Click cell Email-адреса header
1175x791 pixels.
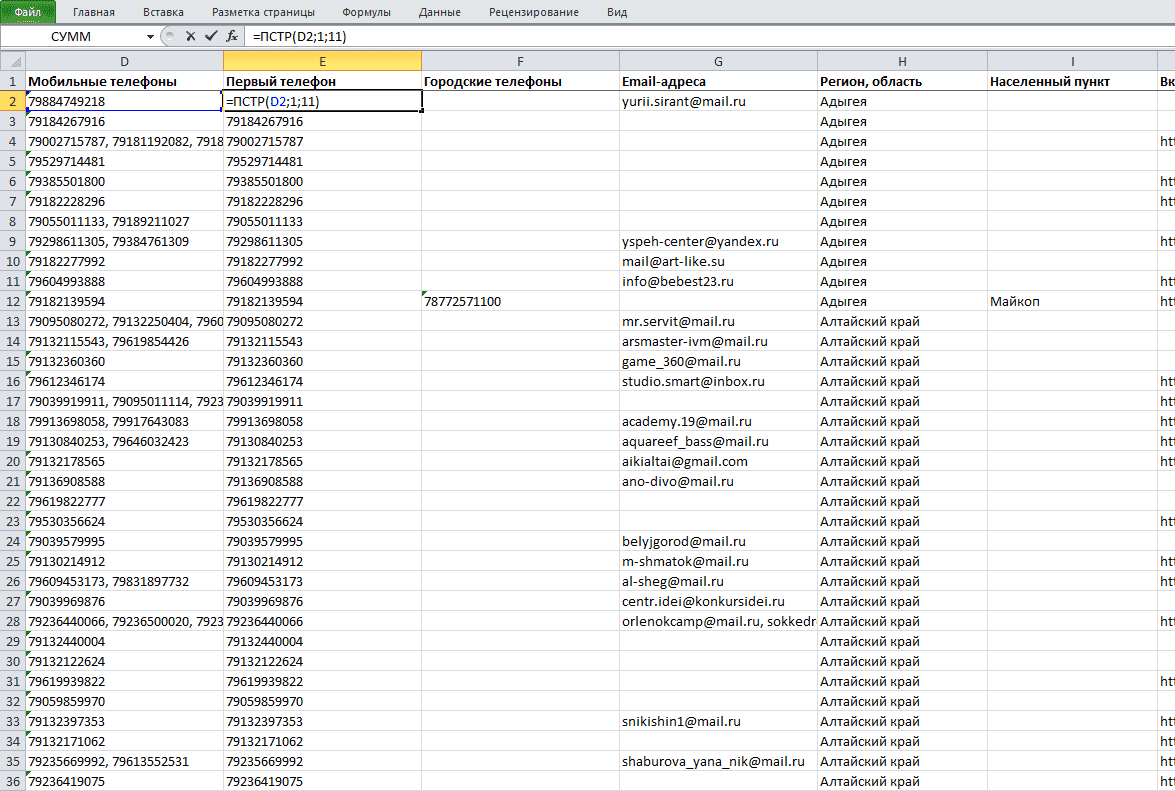[x=718, y=82]
